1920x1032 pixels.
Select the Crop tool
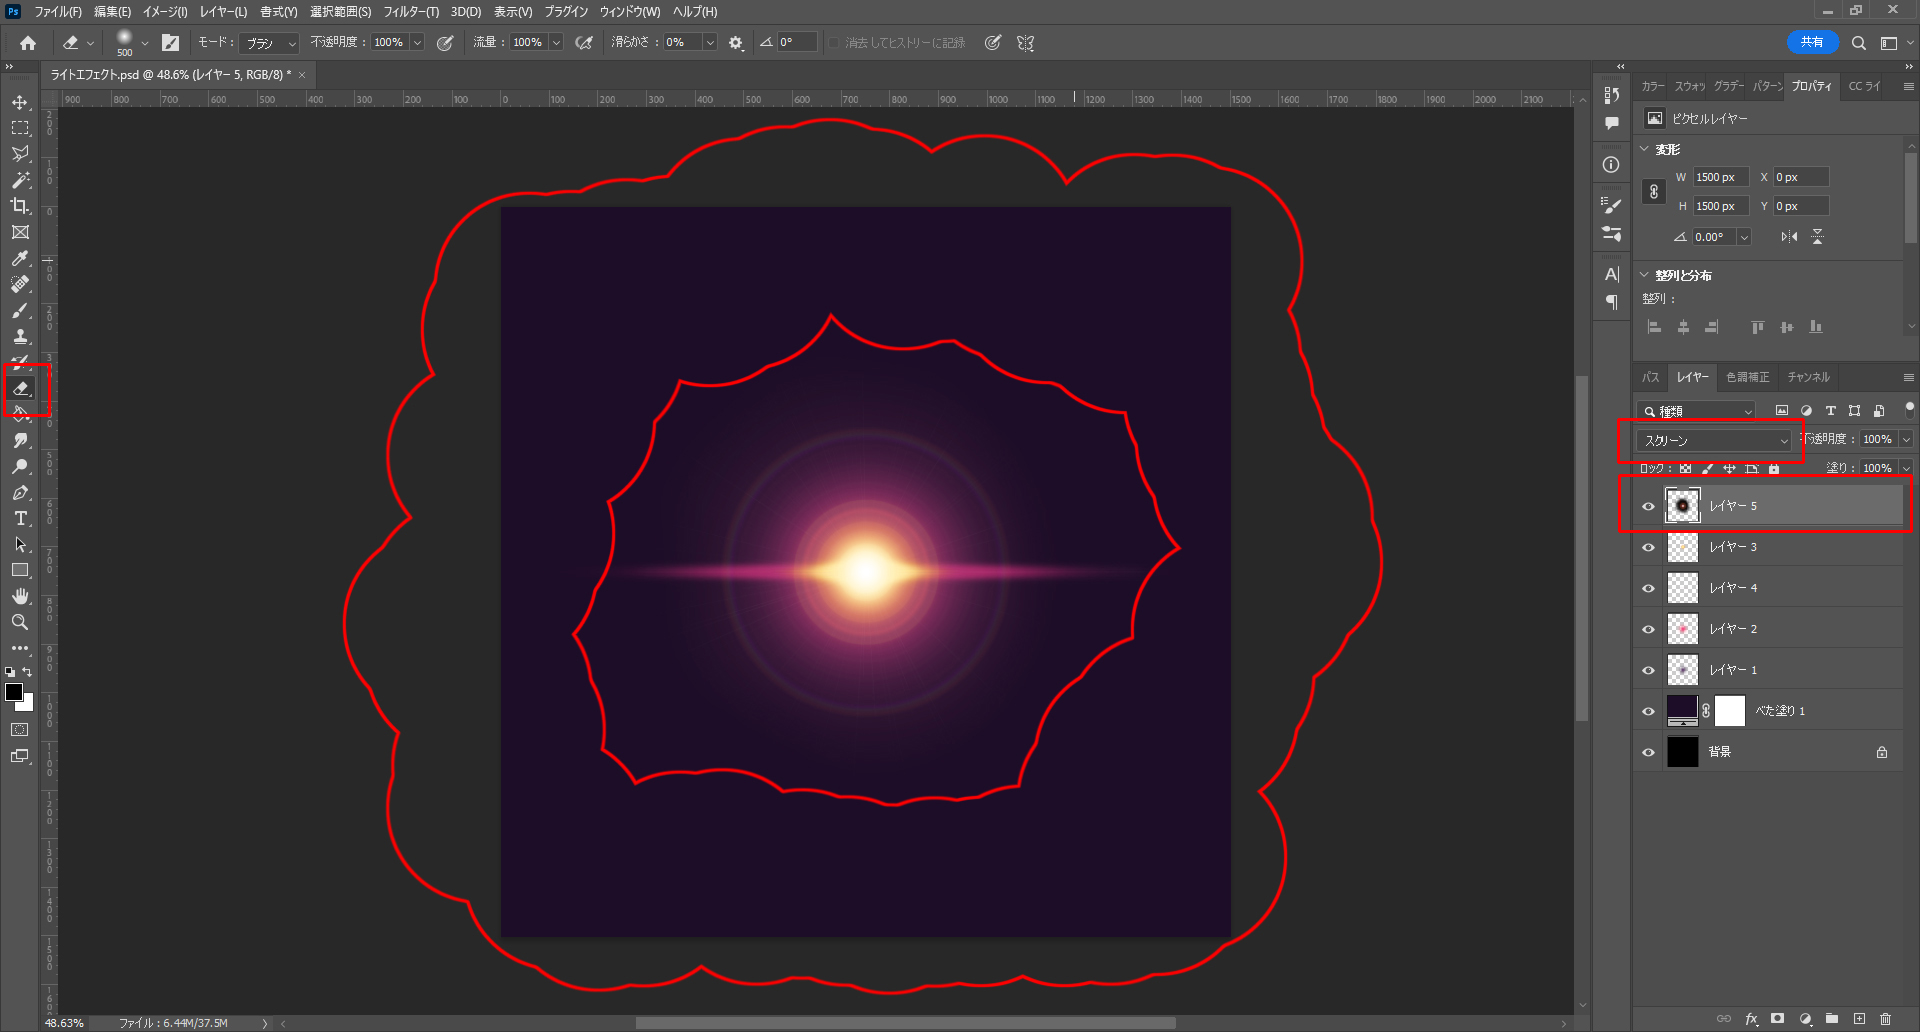[x=20, y=206]
